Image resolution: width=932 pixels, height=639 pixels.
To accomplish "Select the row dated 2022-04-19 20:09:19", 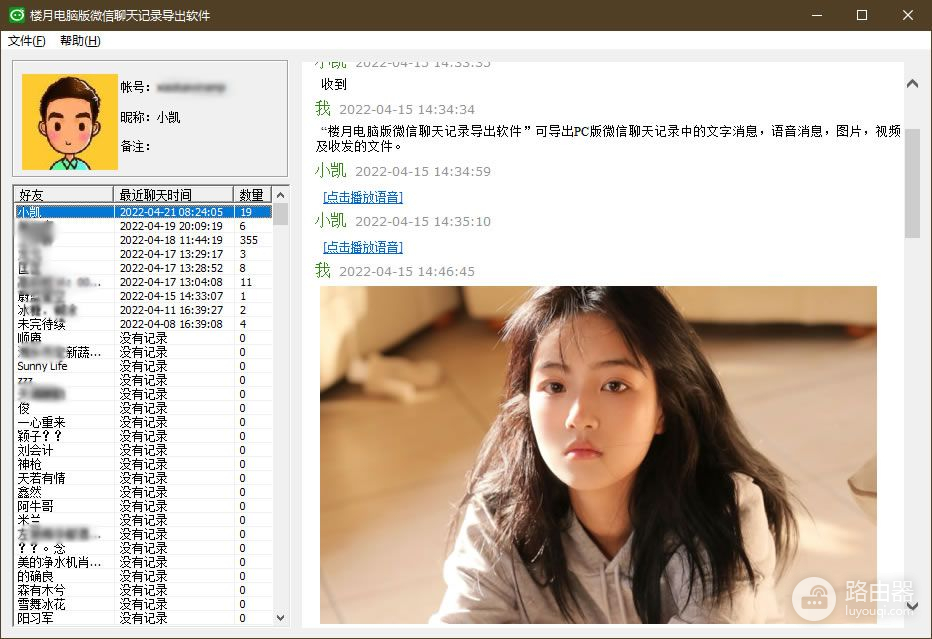I will coord(143,226).
